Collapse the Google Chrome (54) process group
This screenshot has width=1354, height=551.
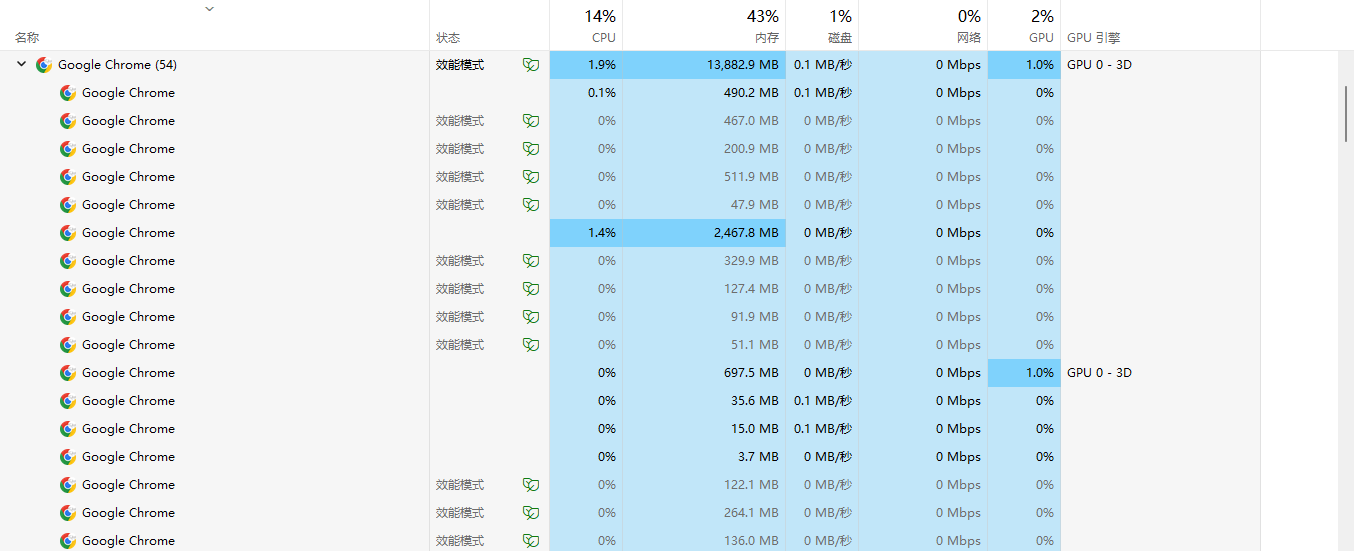click(x=21, y=64)
